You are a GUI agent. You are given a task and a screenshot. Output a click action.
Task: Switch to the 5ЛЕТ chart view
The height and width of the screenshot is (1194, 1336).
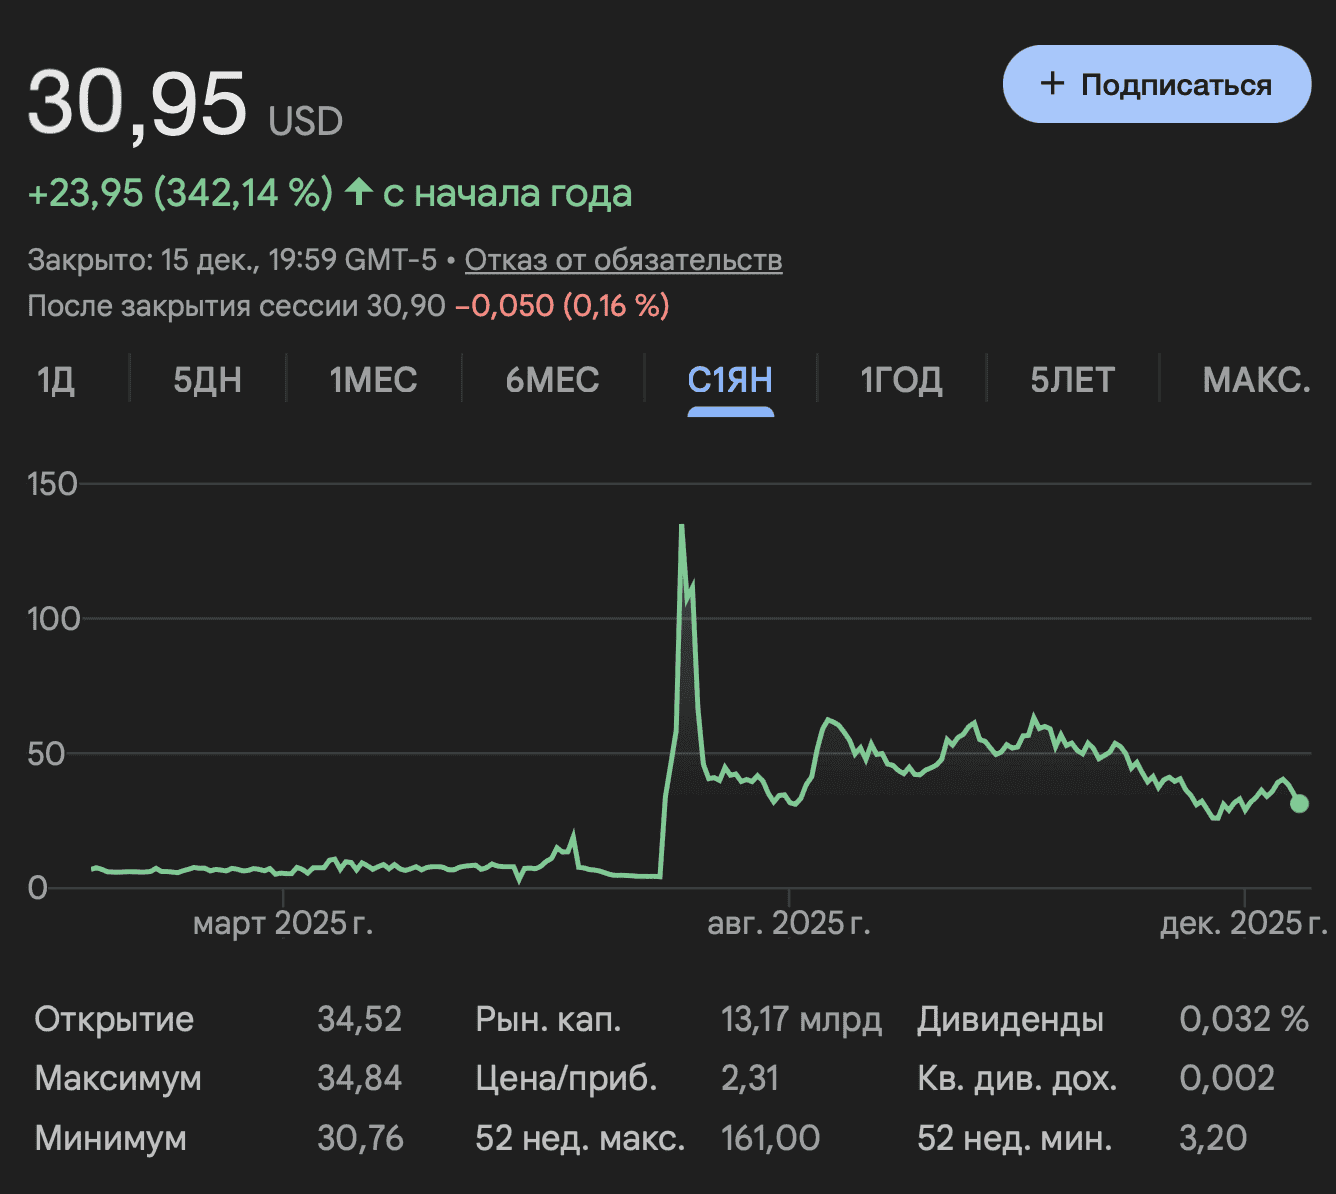1072,380
